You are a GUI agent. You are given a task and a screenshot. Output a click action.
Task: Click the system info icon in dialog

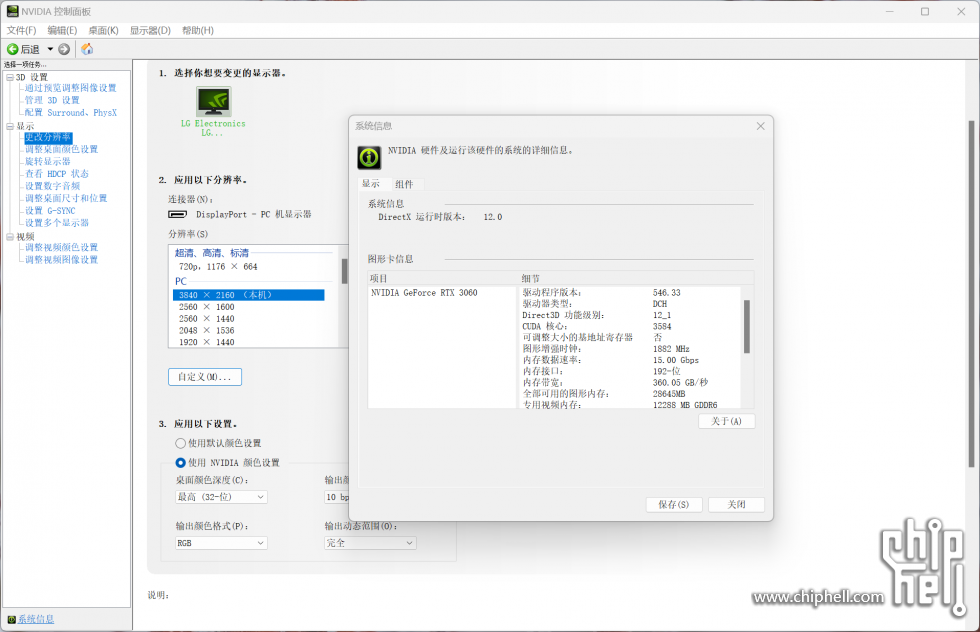[x=369, y=157]
